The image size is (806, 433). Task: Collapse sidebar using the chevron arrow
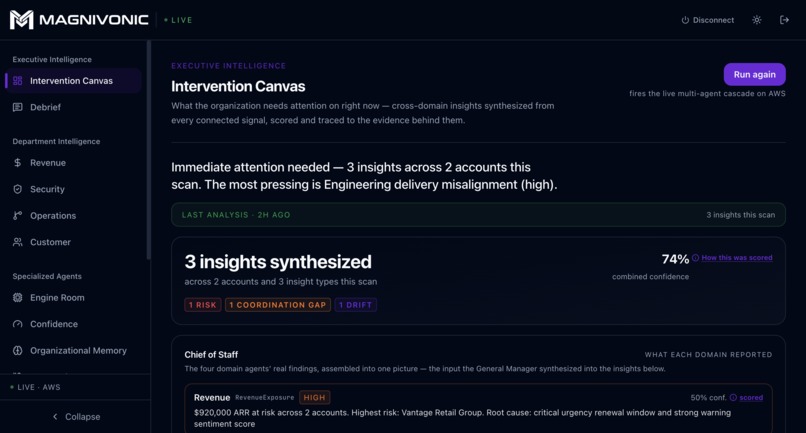coord(56,417)
